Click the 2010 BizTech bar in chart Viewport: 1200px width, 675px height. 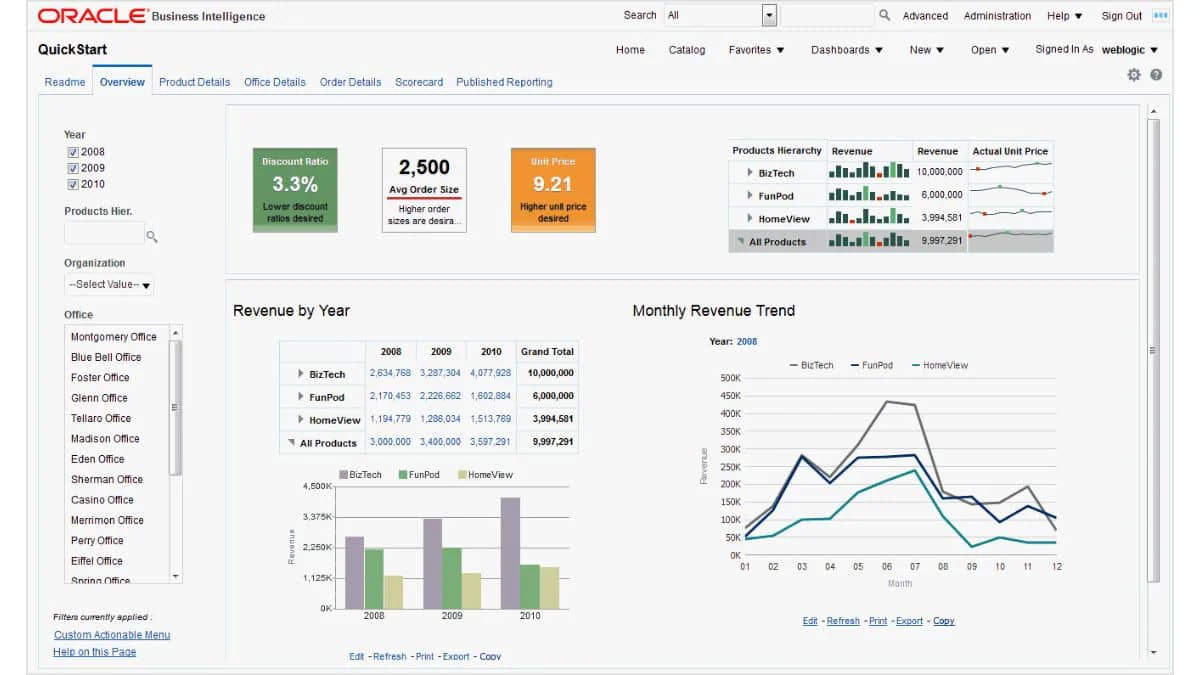pos(510,552)
